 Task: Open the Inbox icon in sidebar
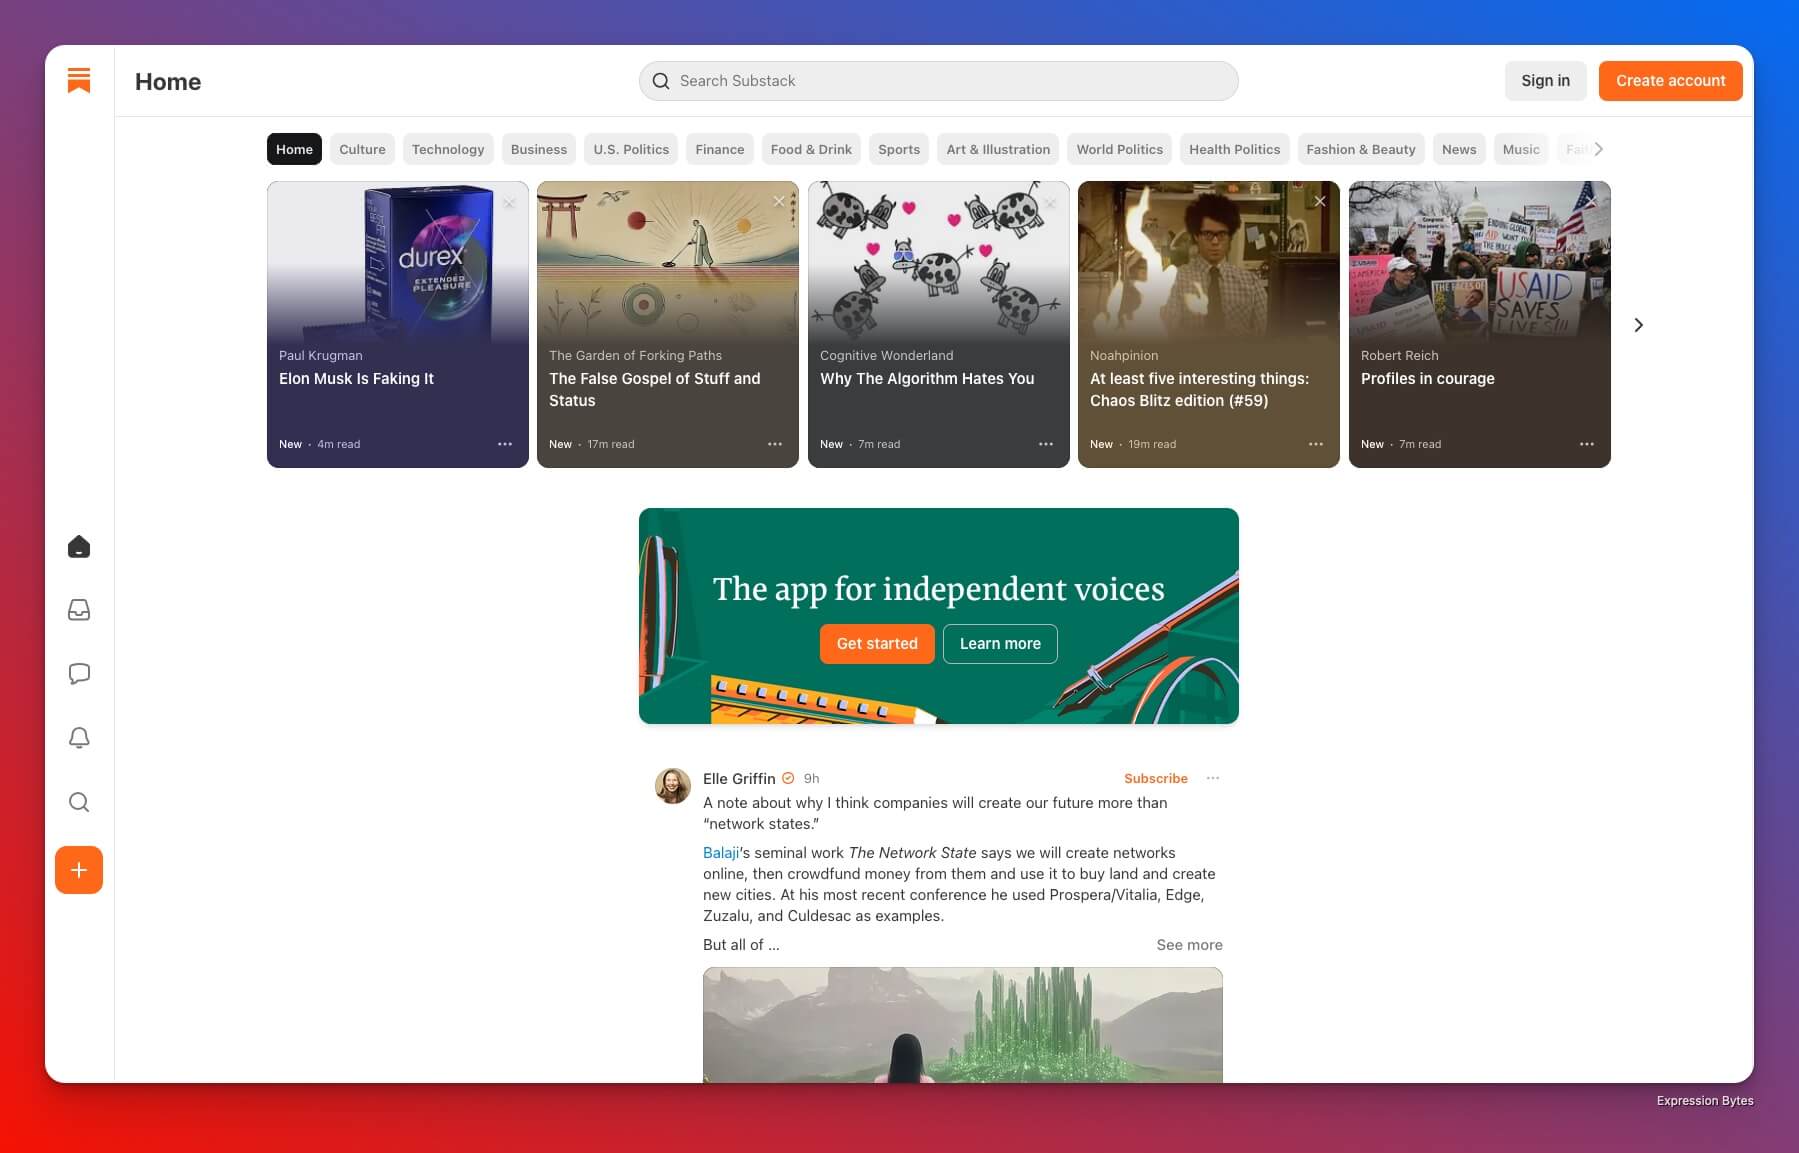(x=79, y=610)
